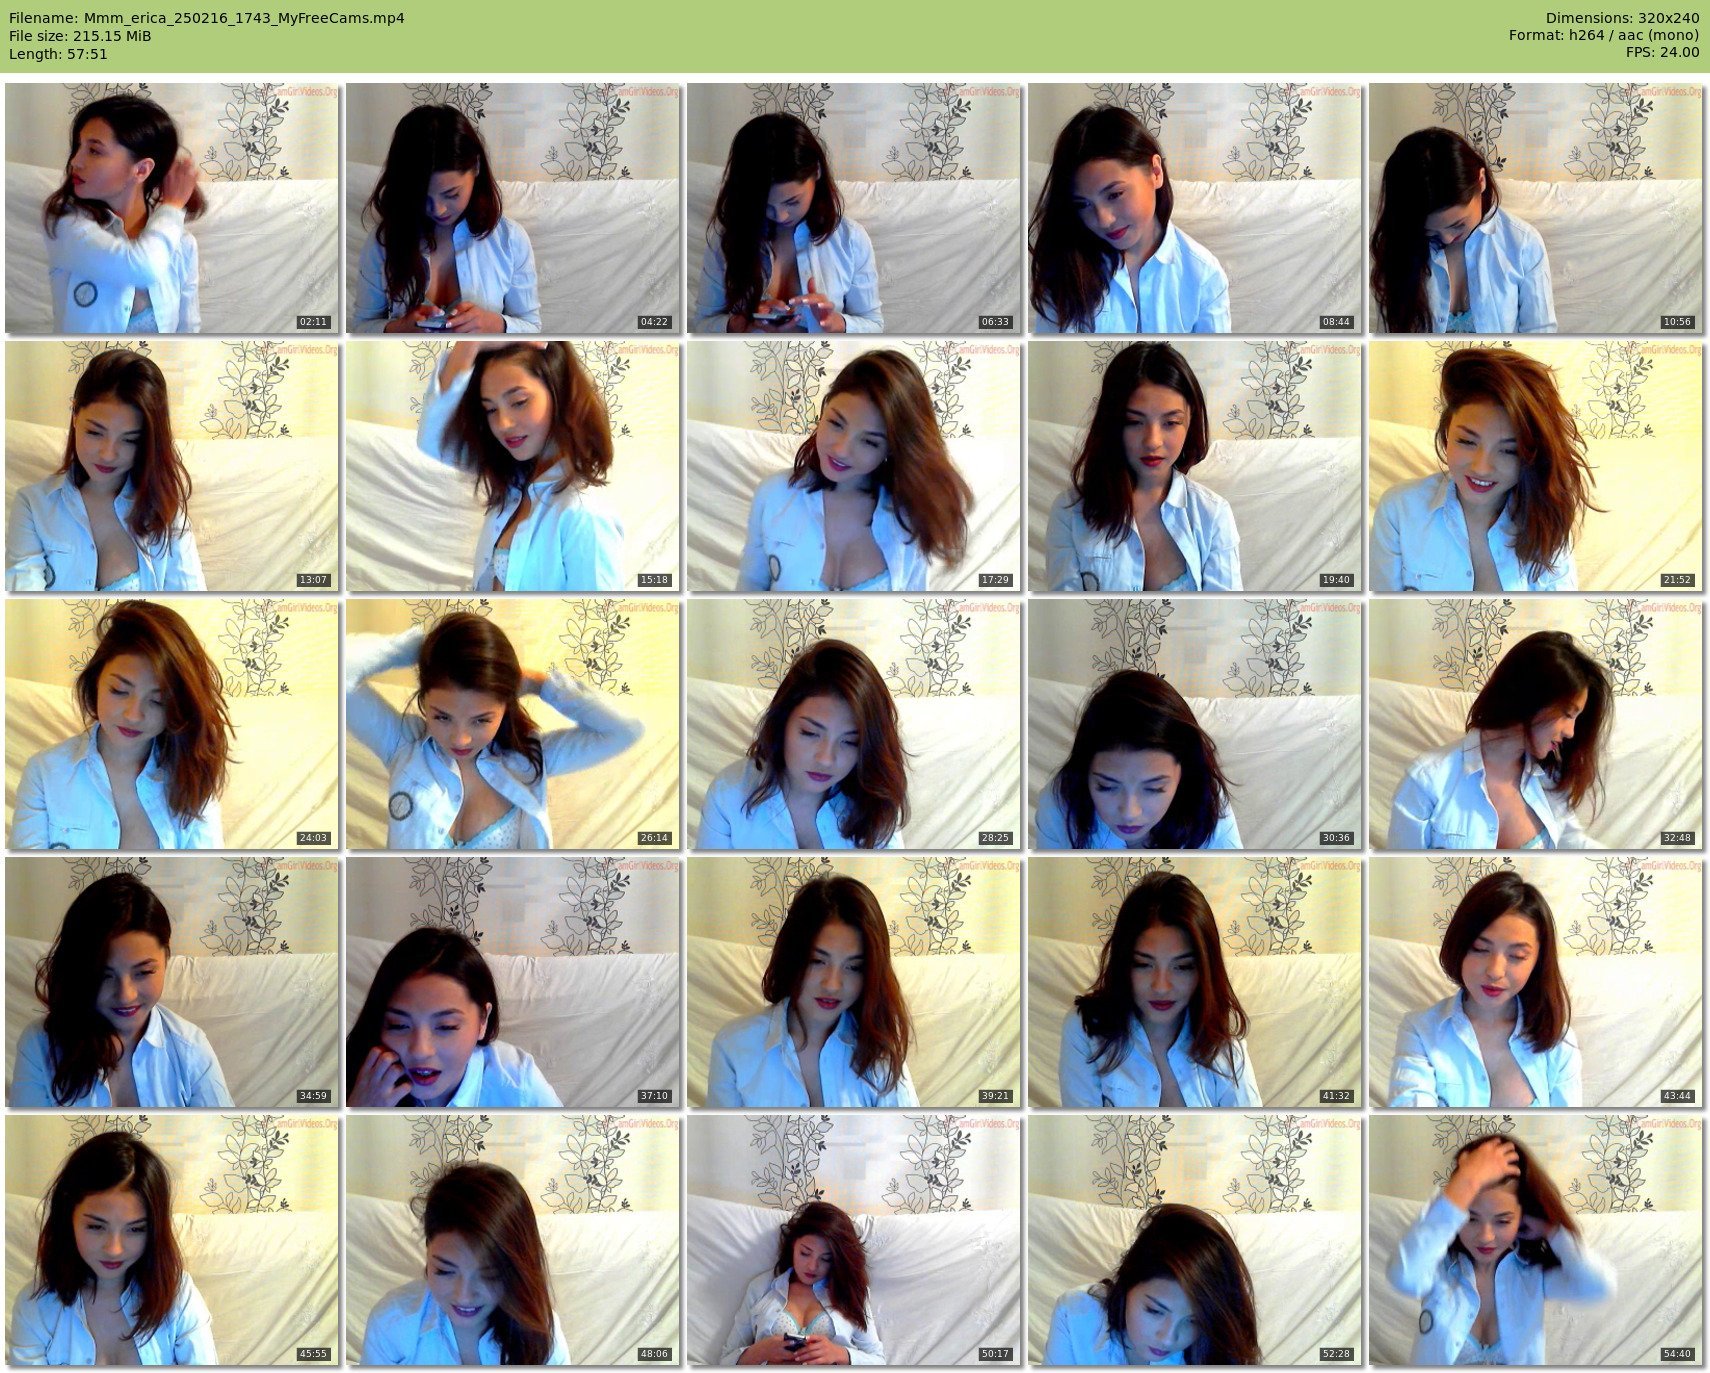Click the File size 215.15 MiB text
Screen dimensions: 1710x1373
[80, 36]
